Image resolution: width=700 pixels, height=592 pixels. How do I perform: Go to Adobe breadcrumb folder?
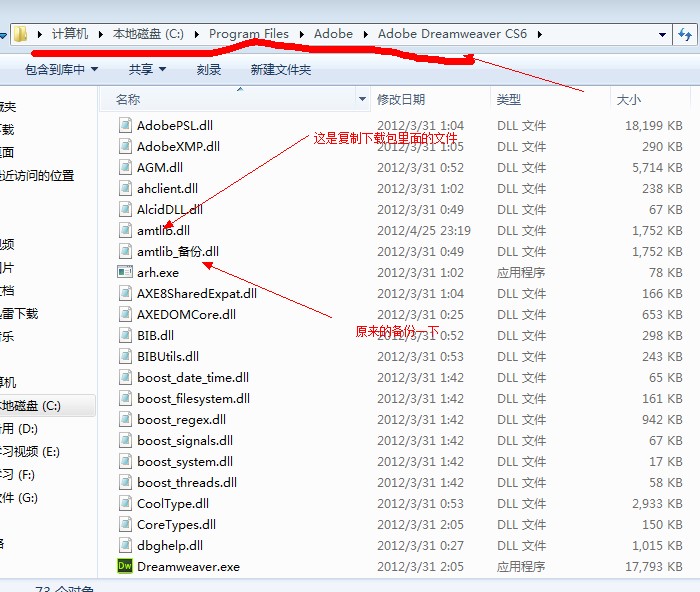click(333, 34)
